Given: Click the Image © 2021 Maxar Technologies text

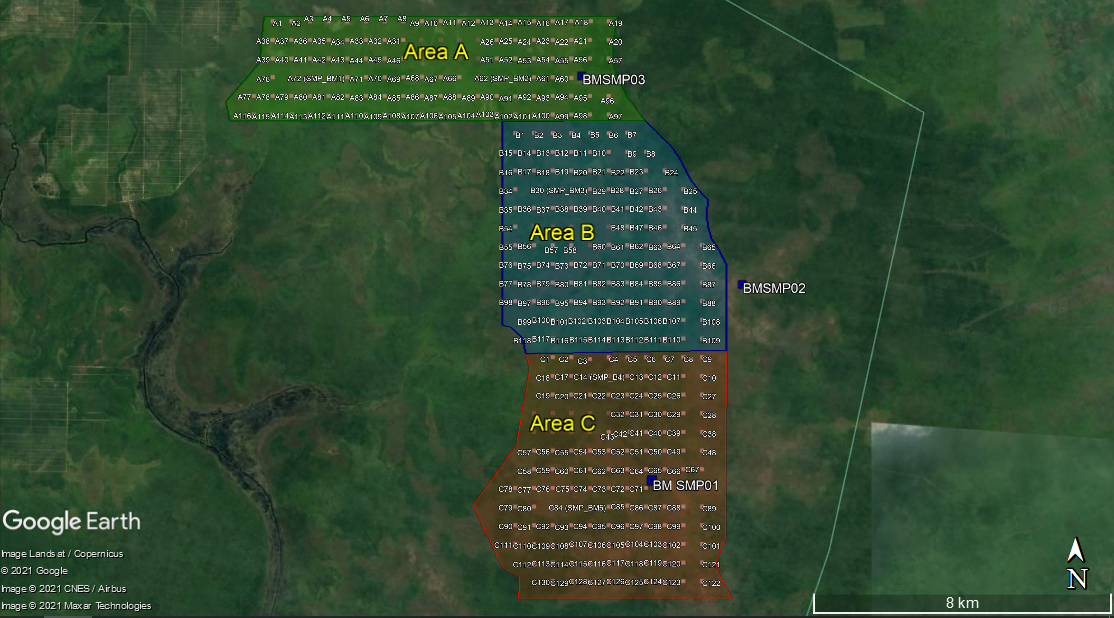Looking at the screenshot, I should [x=76, y=605].
